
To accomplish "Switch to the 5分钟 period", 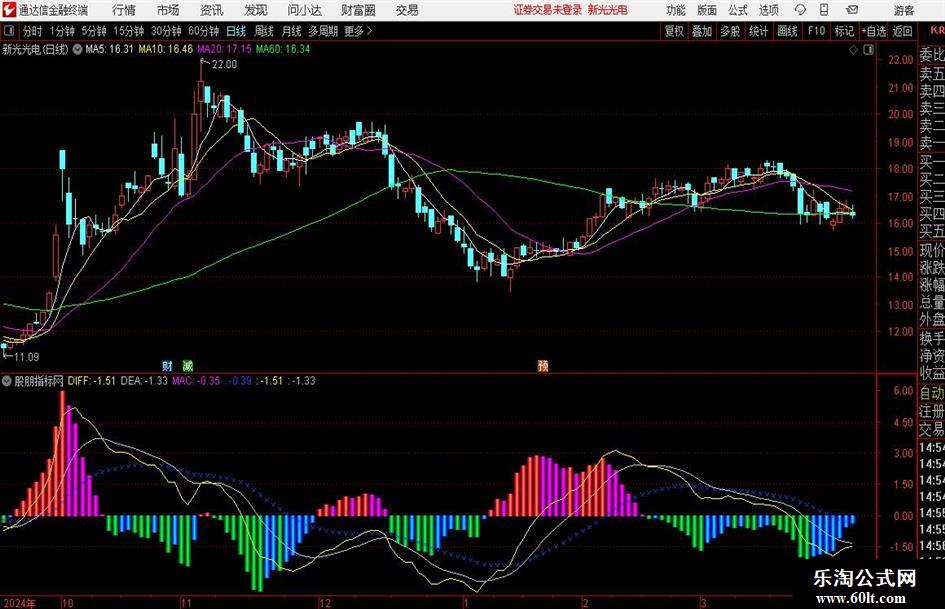I will tap(93, 31).
